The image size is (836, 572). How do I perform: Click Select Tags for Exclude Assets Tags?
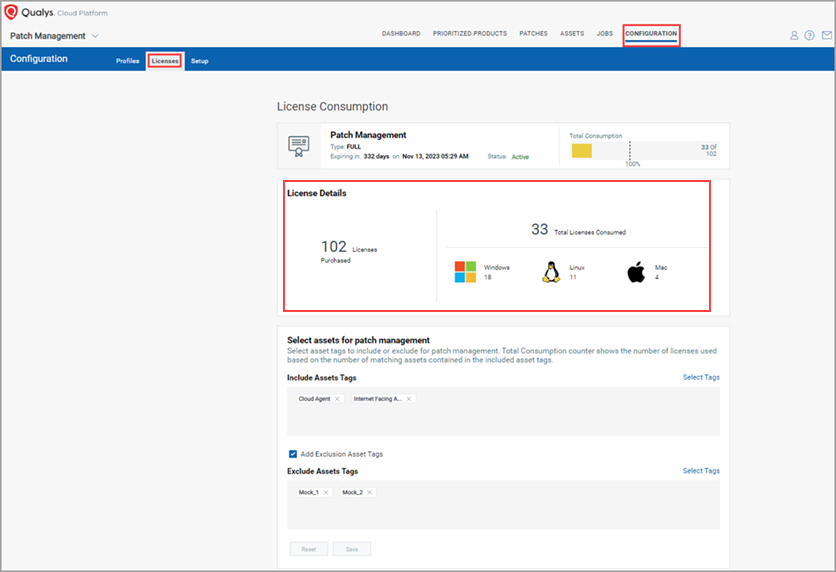(701, 471)
